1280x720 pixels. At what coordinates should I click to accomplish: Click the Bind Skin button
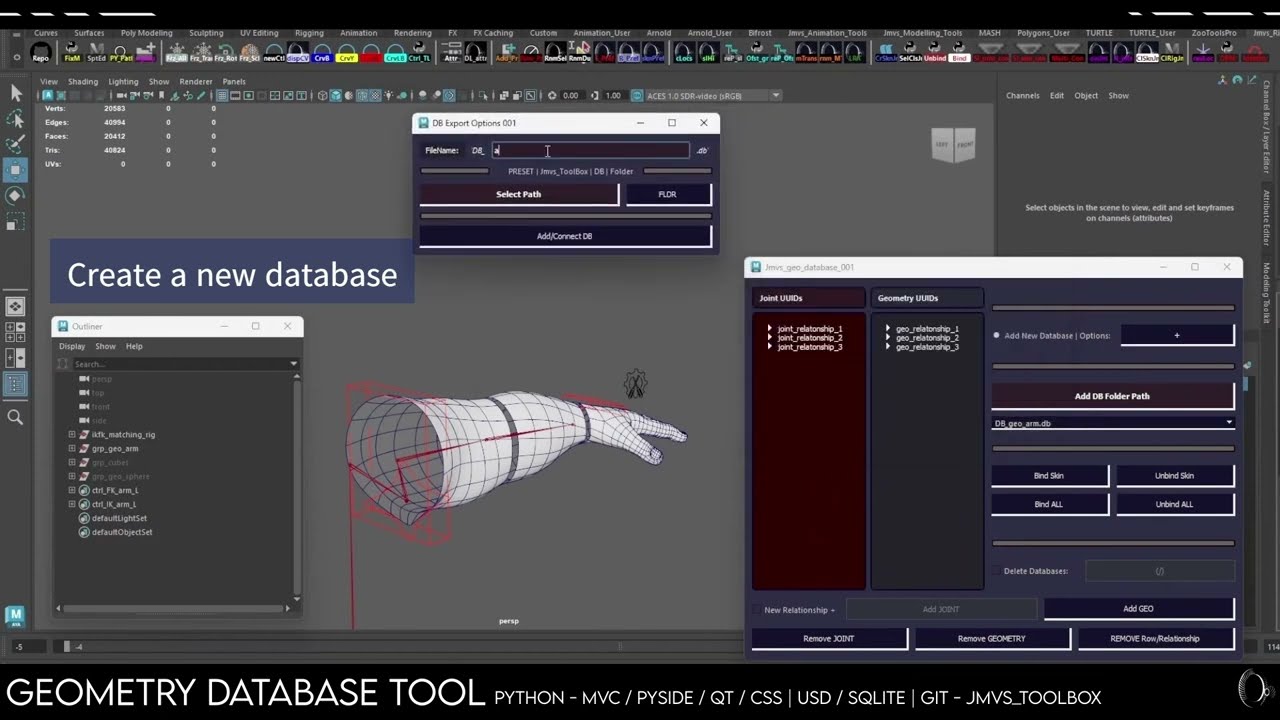1049,476
